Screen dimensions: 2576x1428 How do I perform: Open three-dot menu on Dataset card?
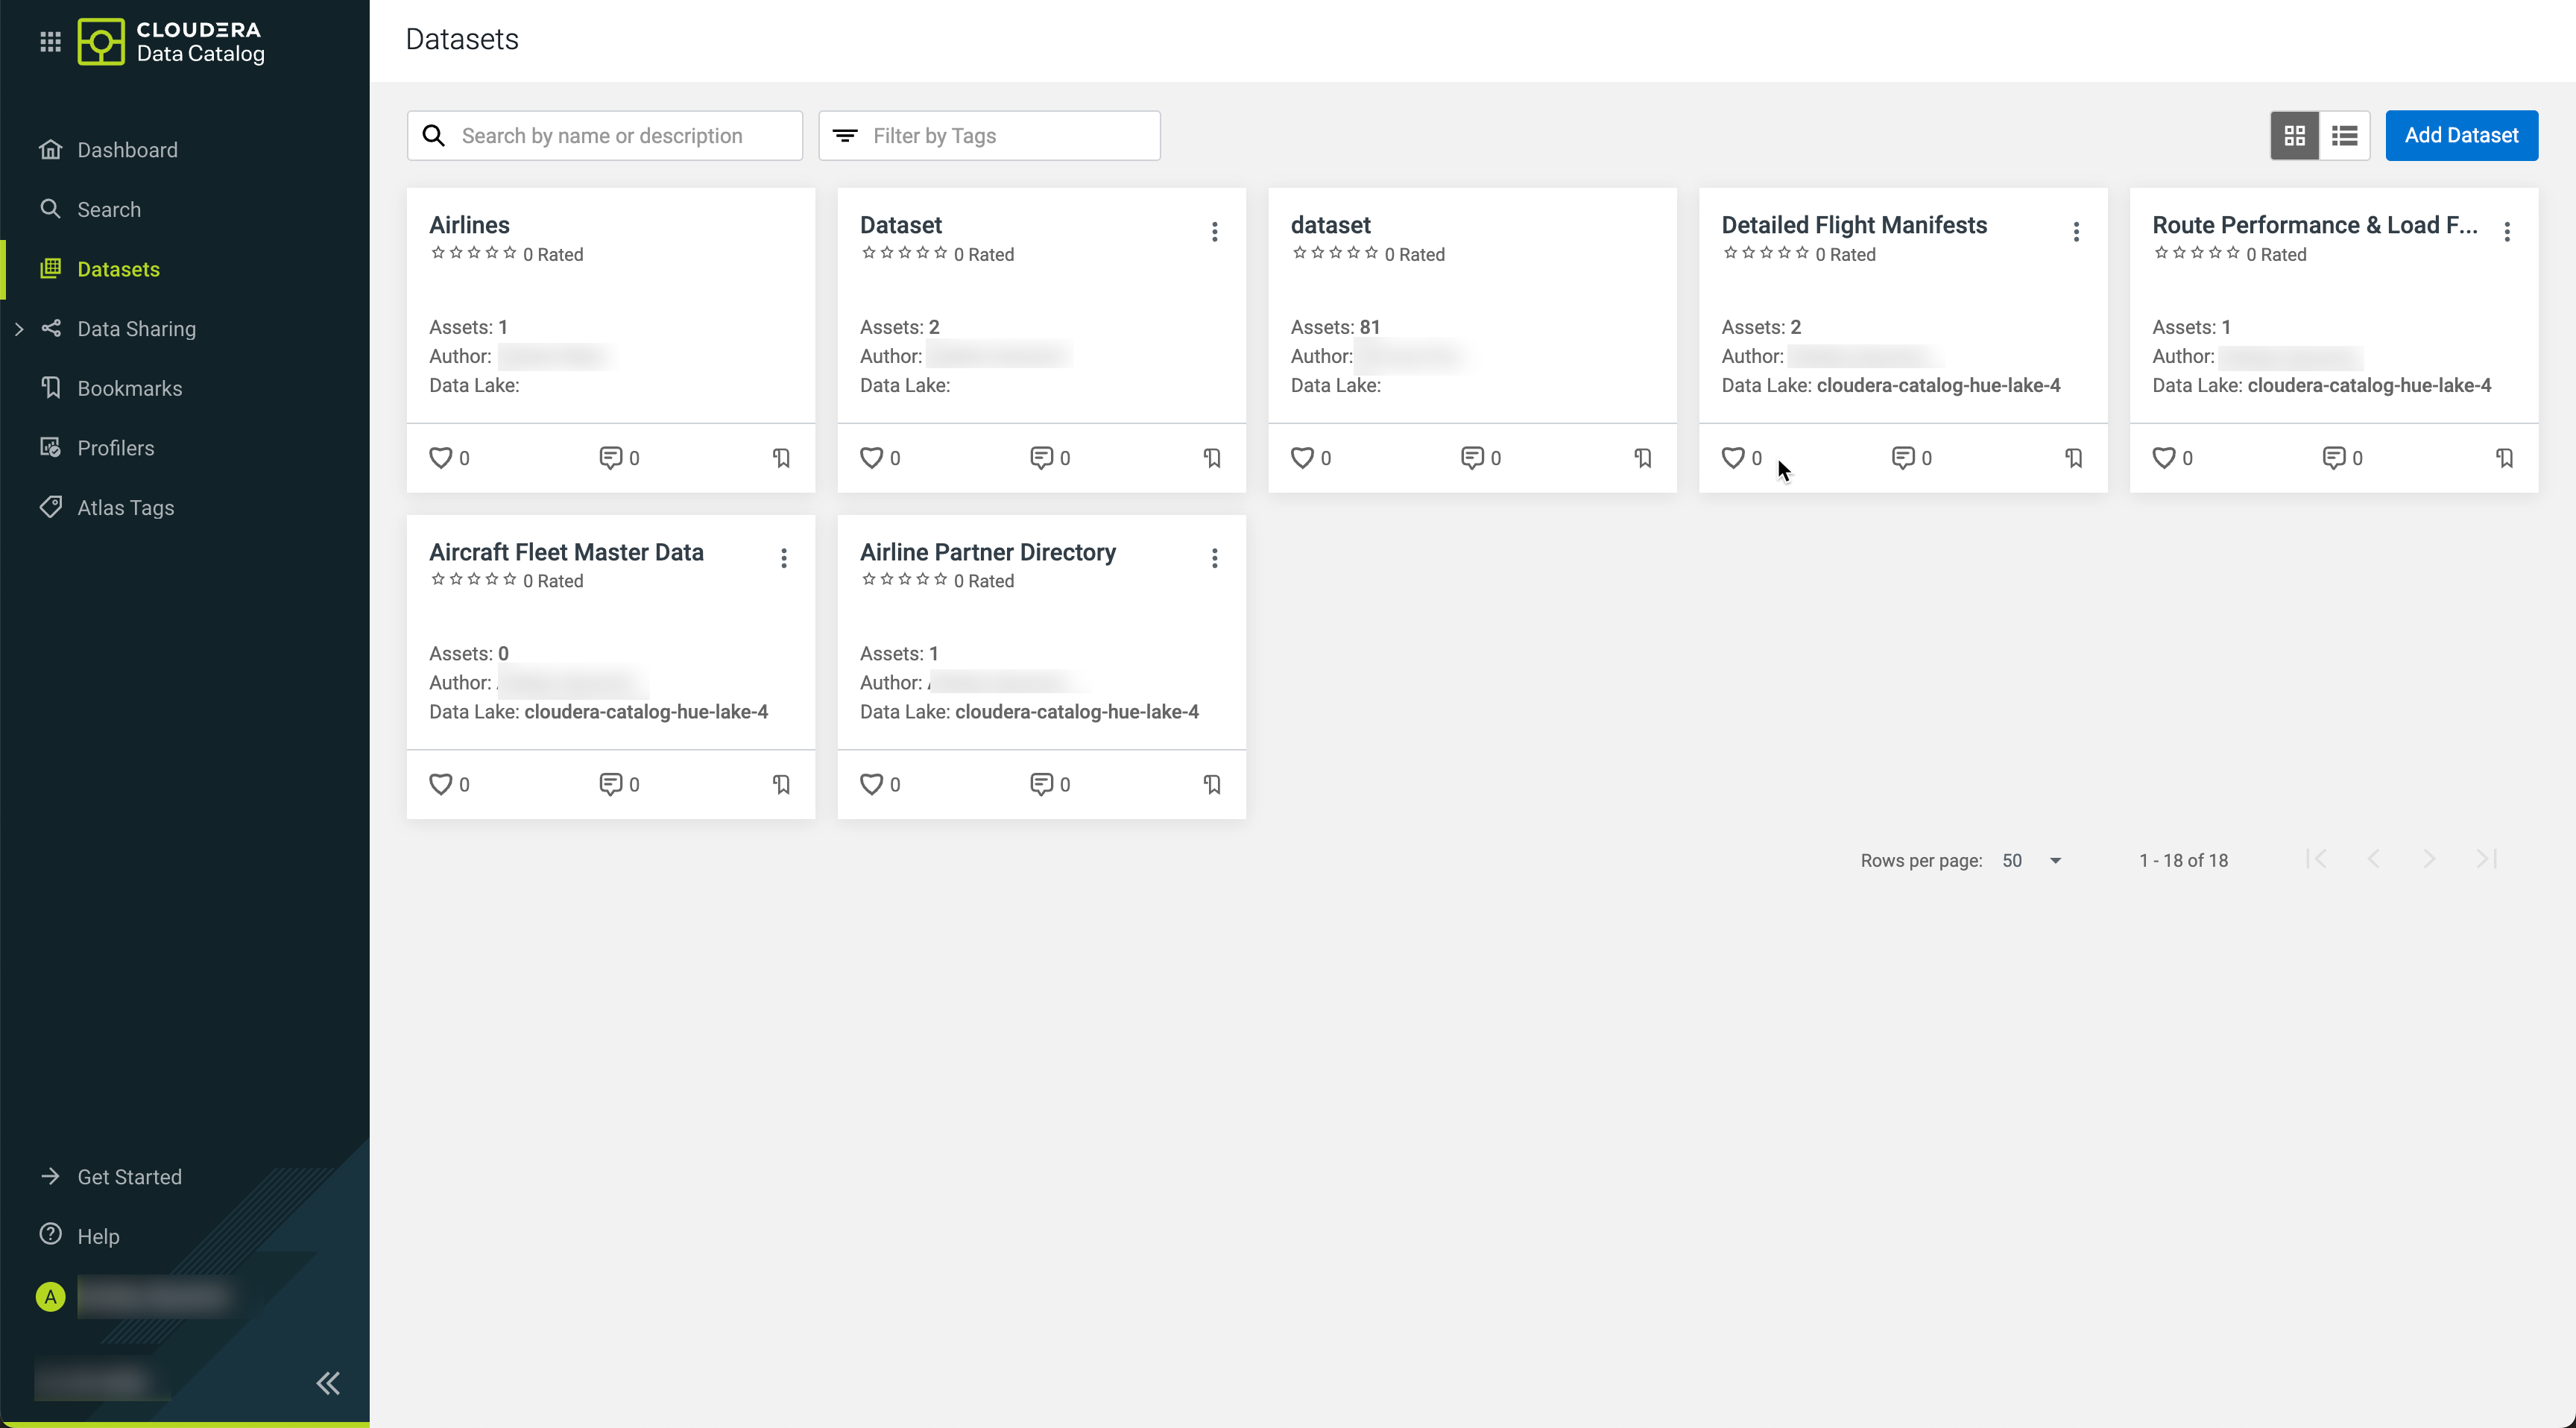coord(1214,232)
